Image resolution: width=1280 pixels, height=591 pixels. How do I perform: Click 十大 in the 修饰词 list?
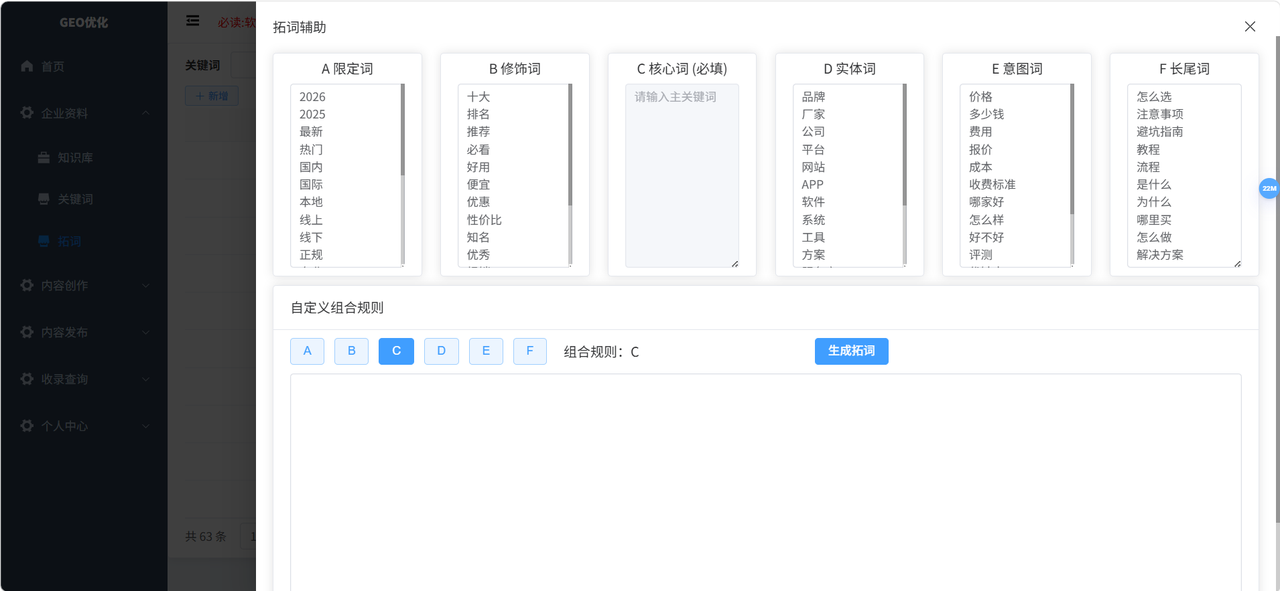point(479,97)
